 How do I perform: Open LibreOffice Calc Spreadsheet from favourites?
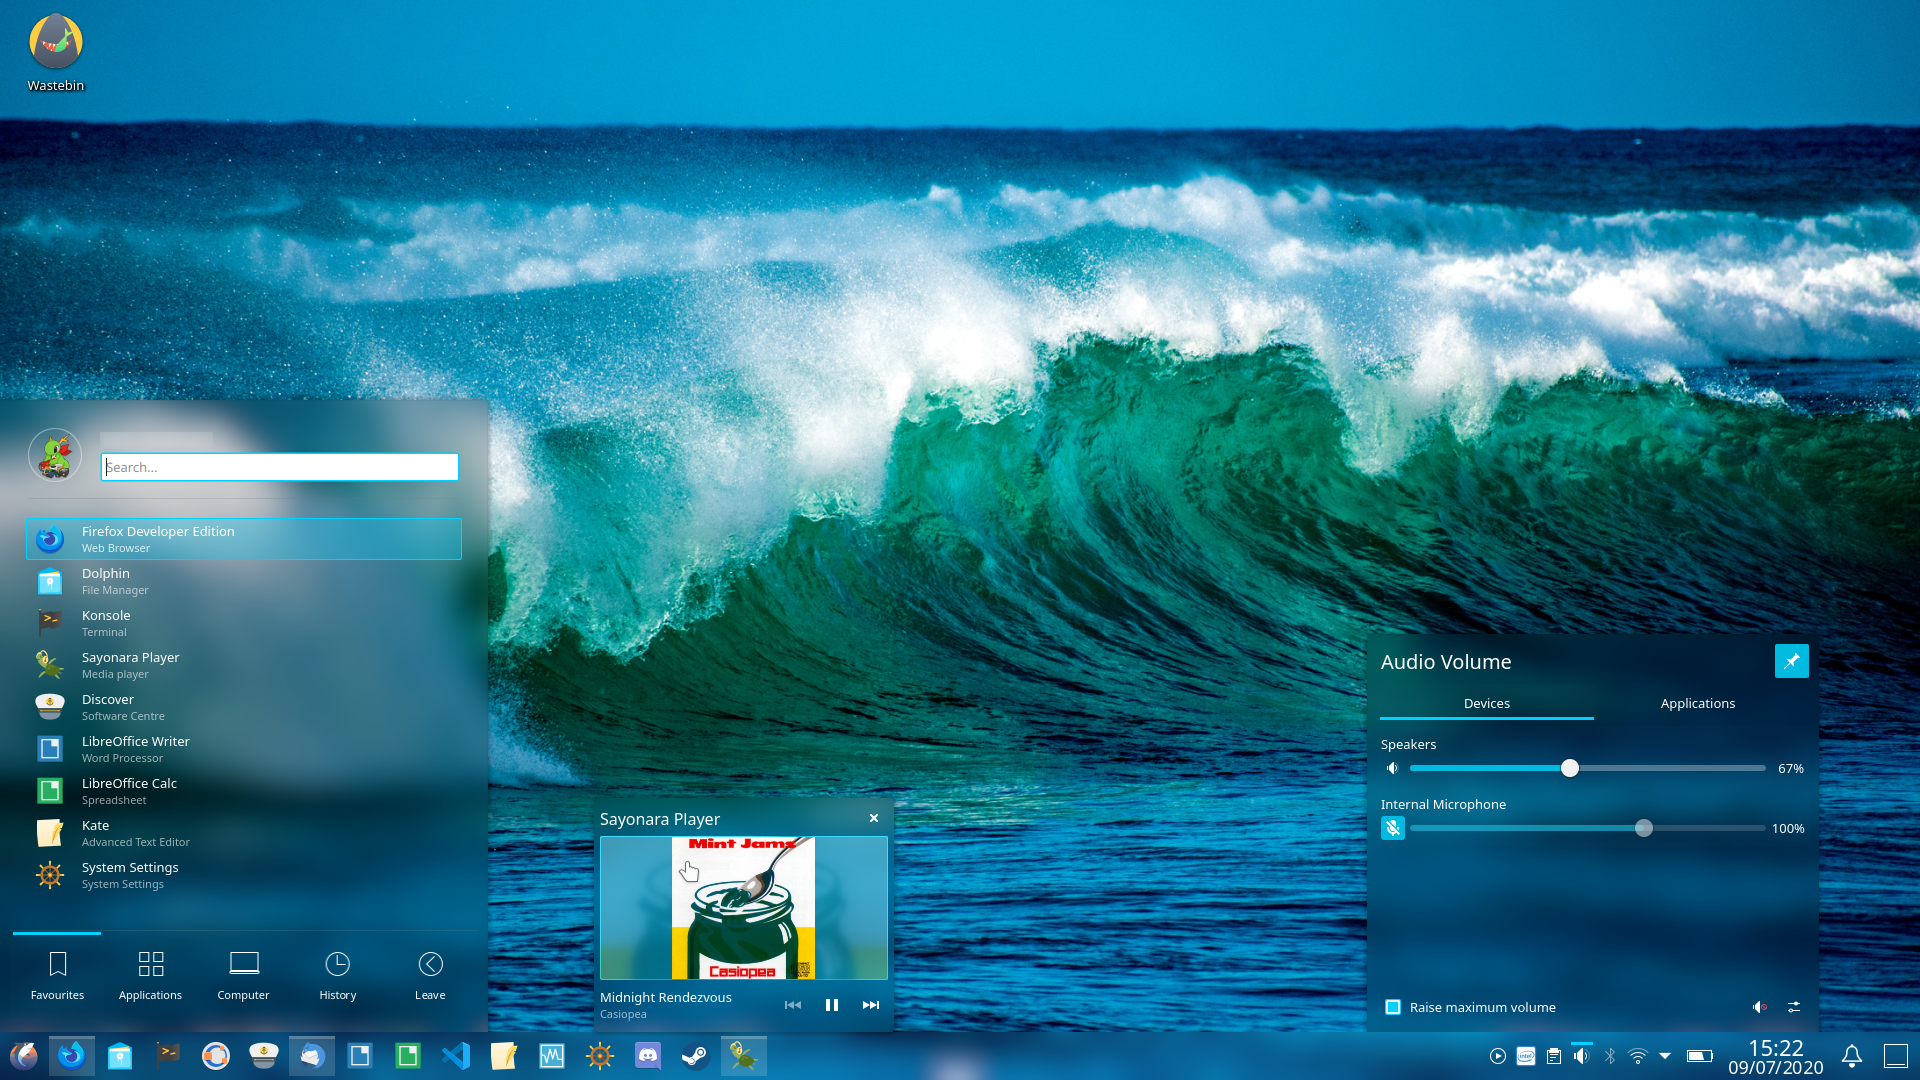point(244,791)
